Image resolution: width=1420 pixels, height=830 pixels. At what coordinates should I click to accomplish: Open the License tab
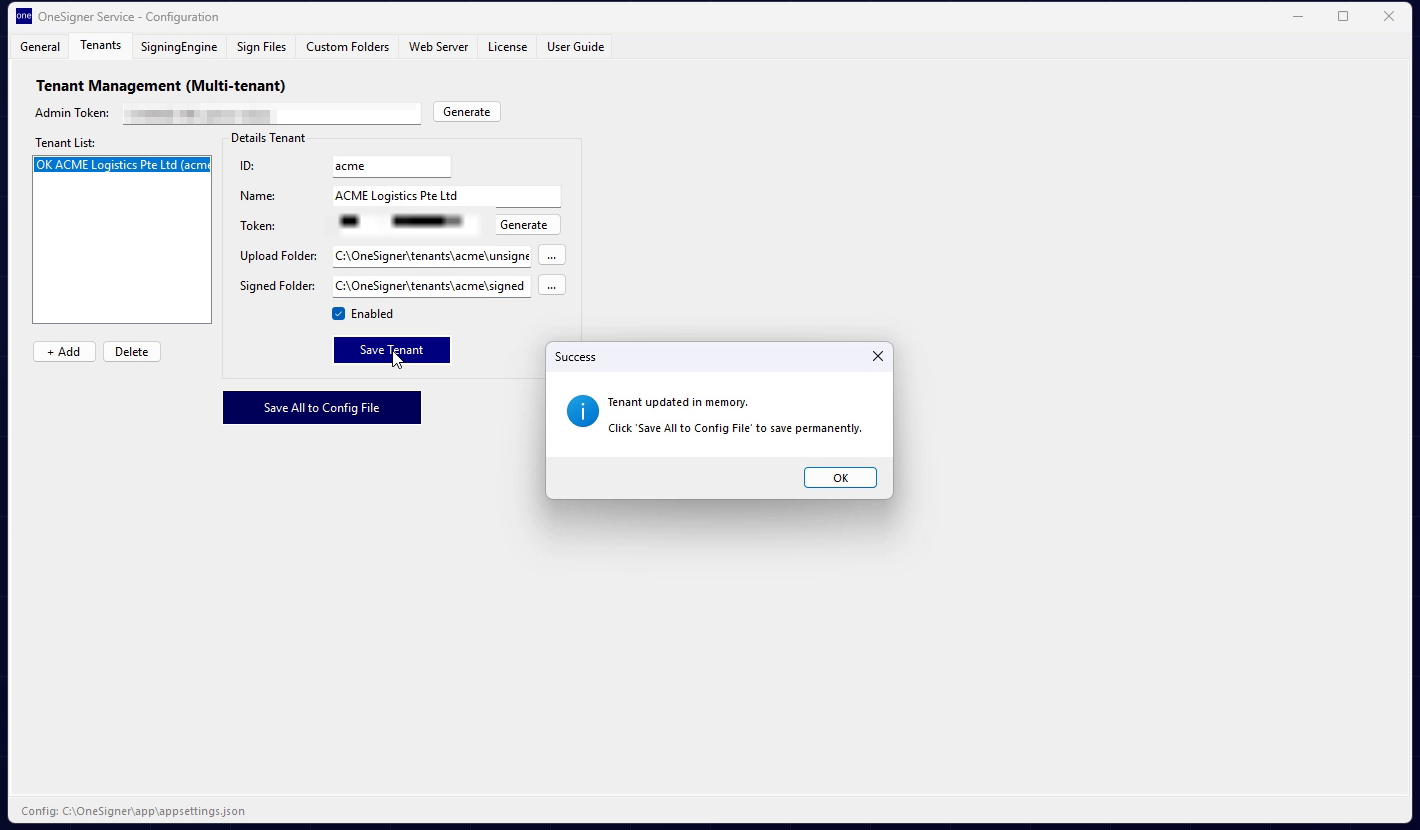(x=507, y=47)
